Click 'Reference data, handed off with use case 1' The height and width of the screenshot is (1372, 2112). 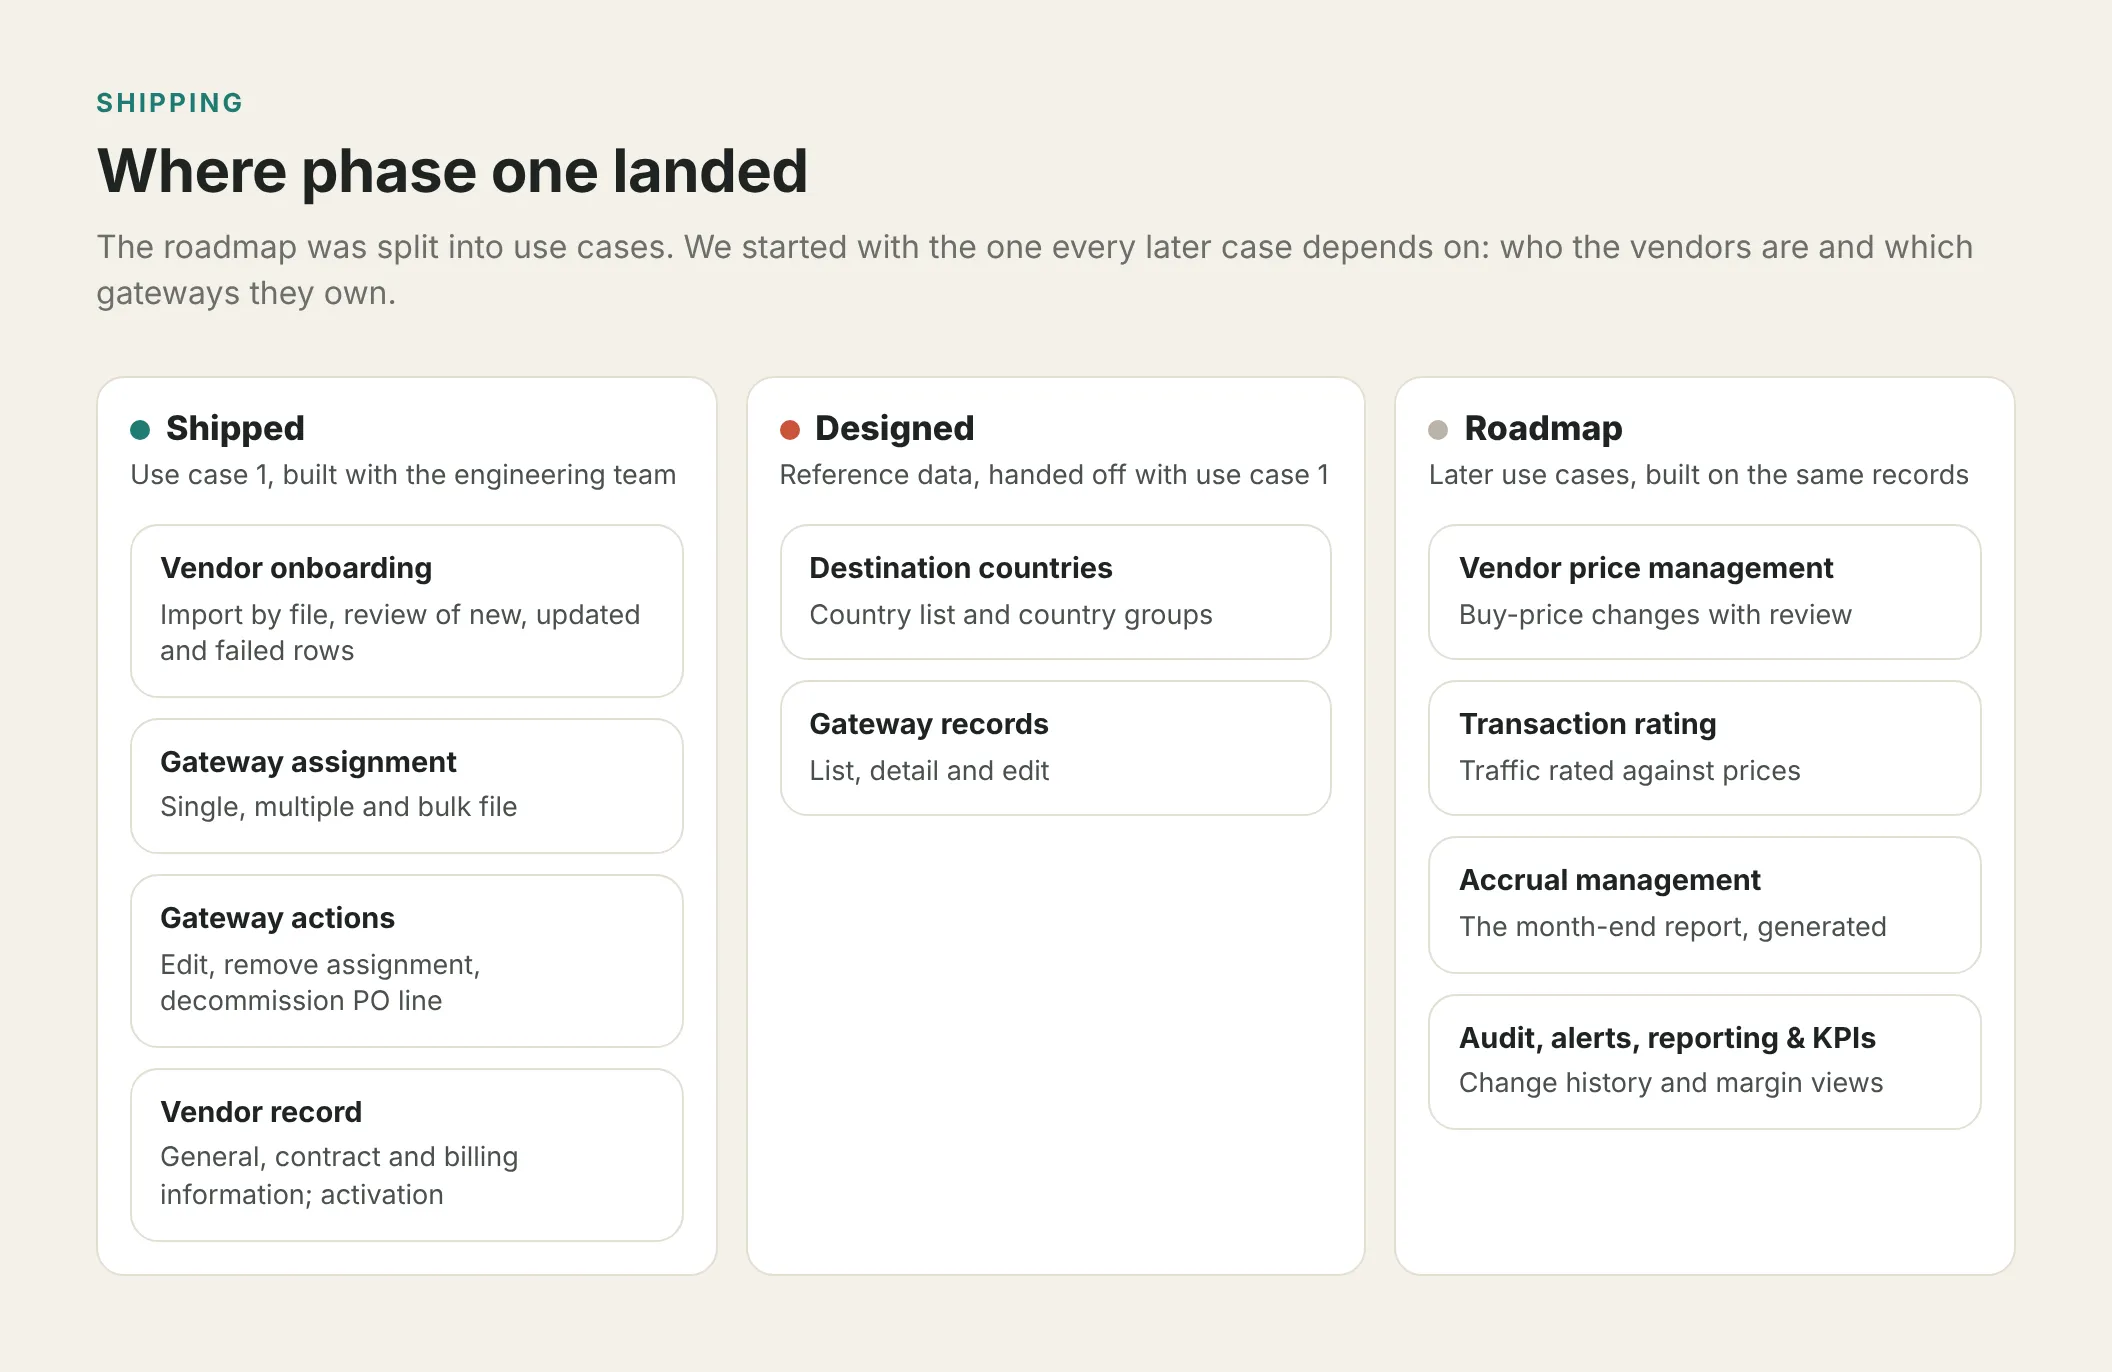point(1054,475)
